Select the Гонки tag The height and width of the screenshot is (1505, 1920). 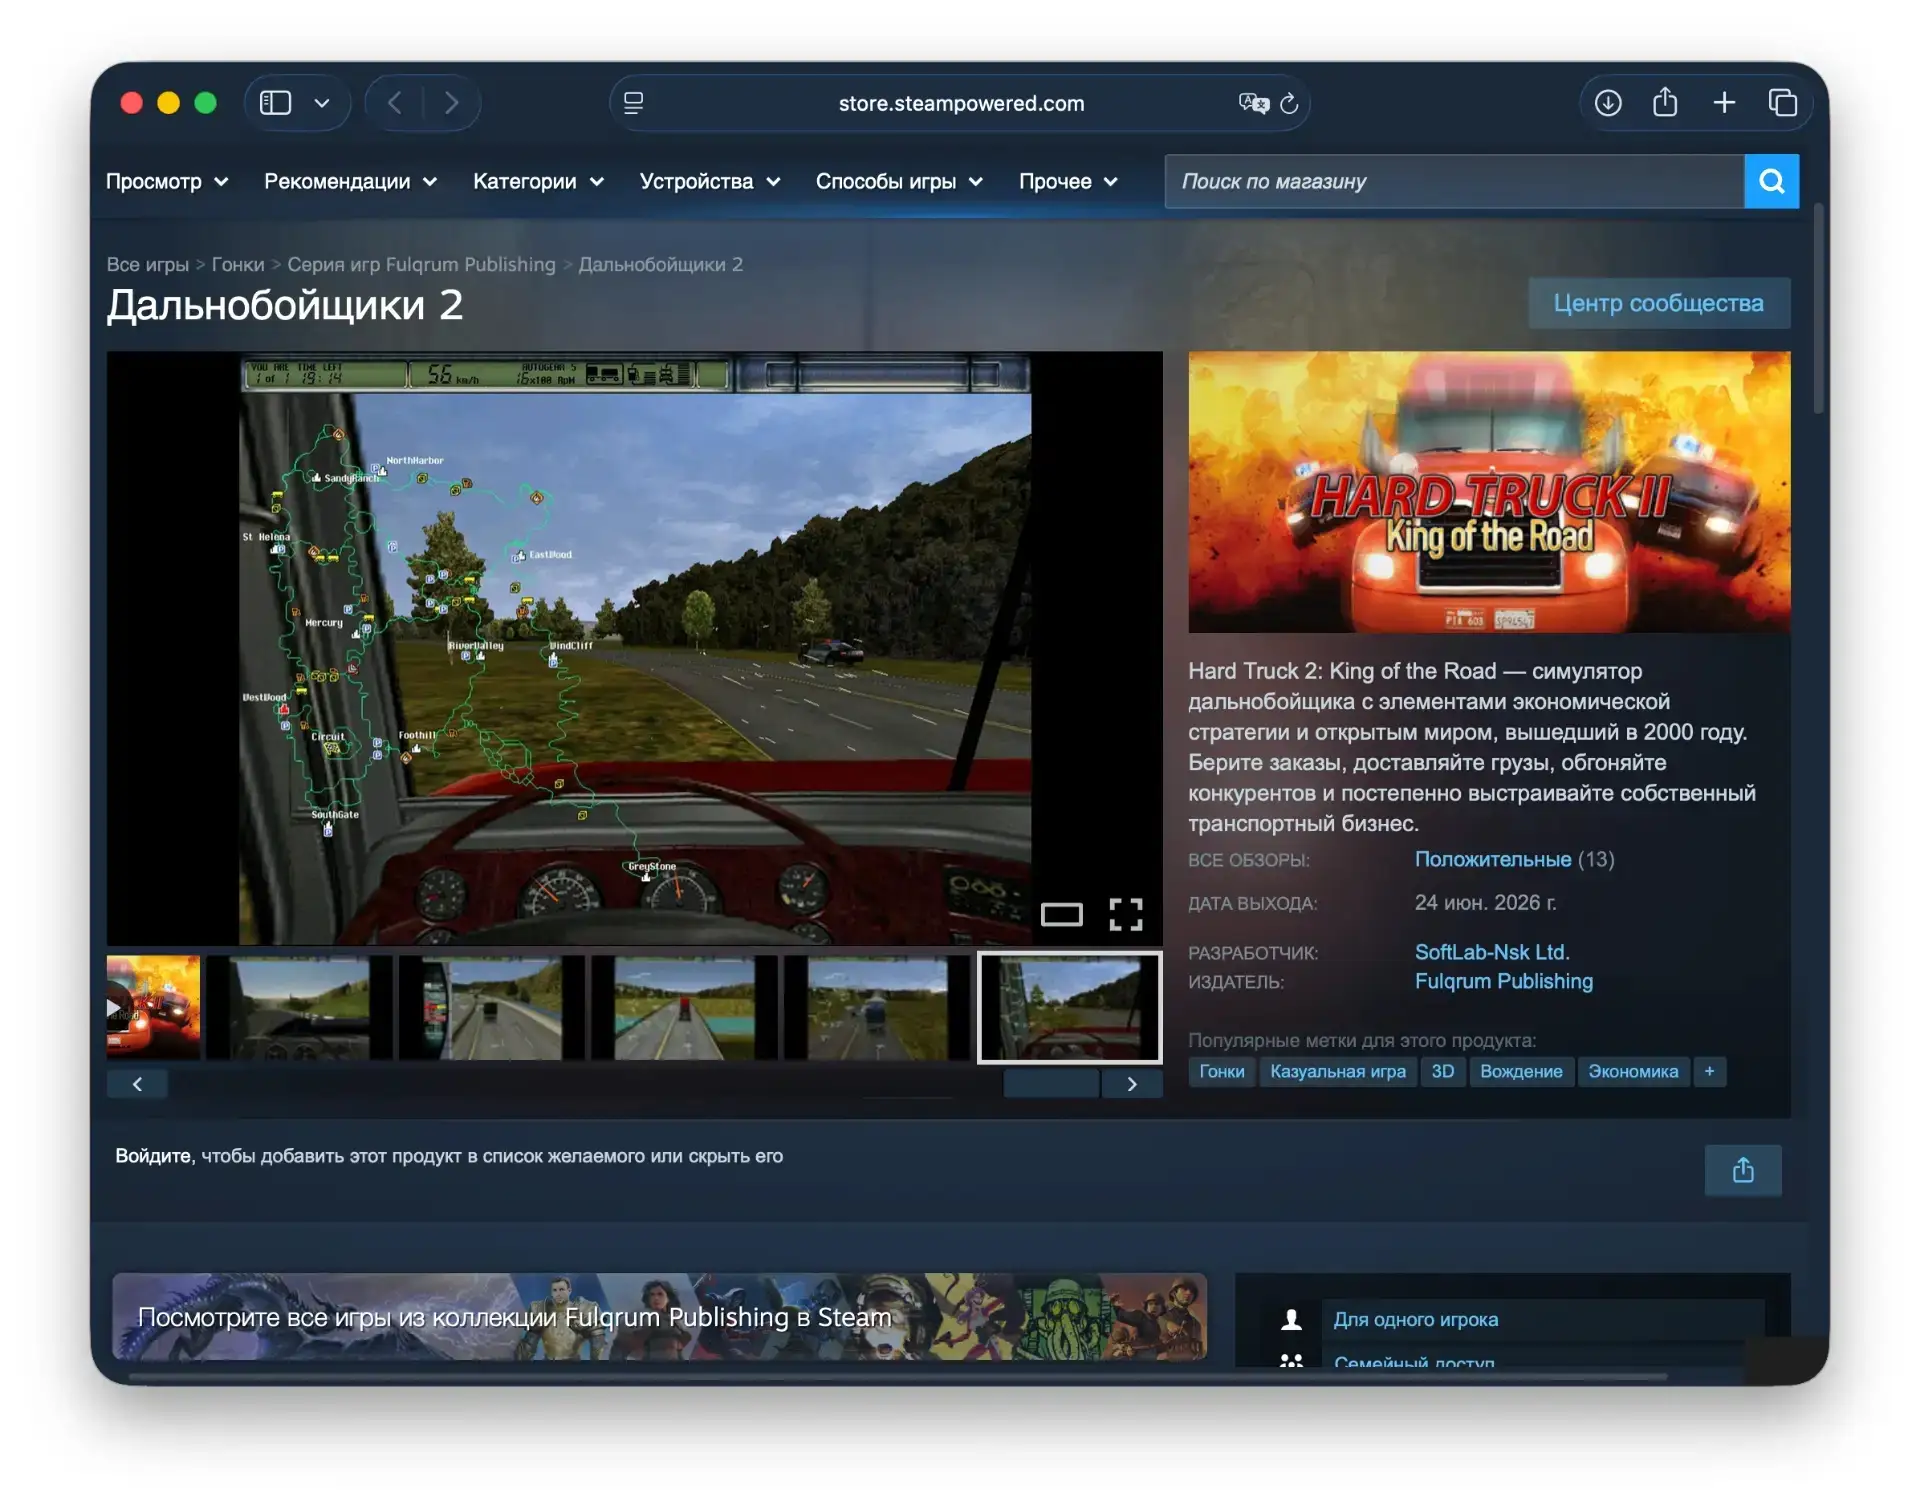tap(1222, 1072)
